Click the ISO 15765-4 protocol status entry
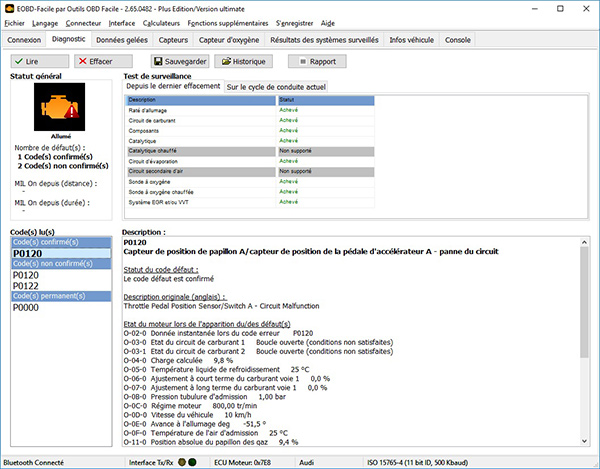600x469 pixels. click(417, 462)
